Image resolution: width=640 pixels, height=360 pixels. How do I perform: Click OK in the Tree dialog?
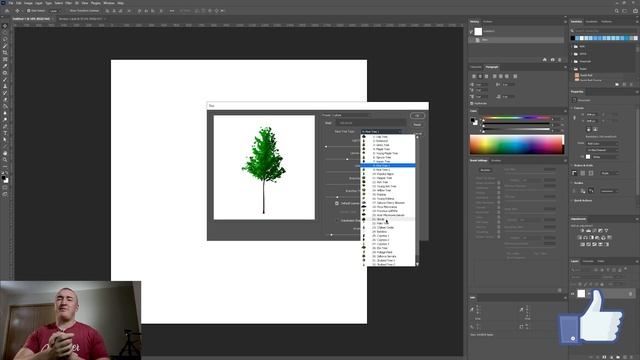coord(417,116)
